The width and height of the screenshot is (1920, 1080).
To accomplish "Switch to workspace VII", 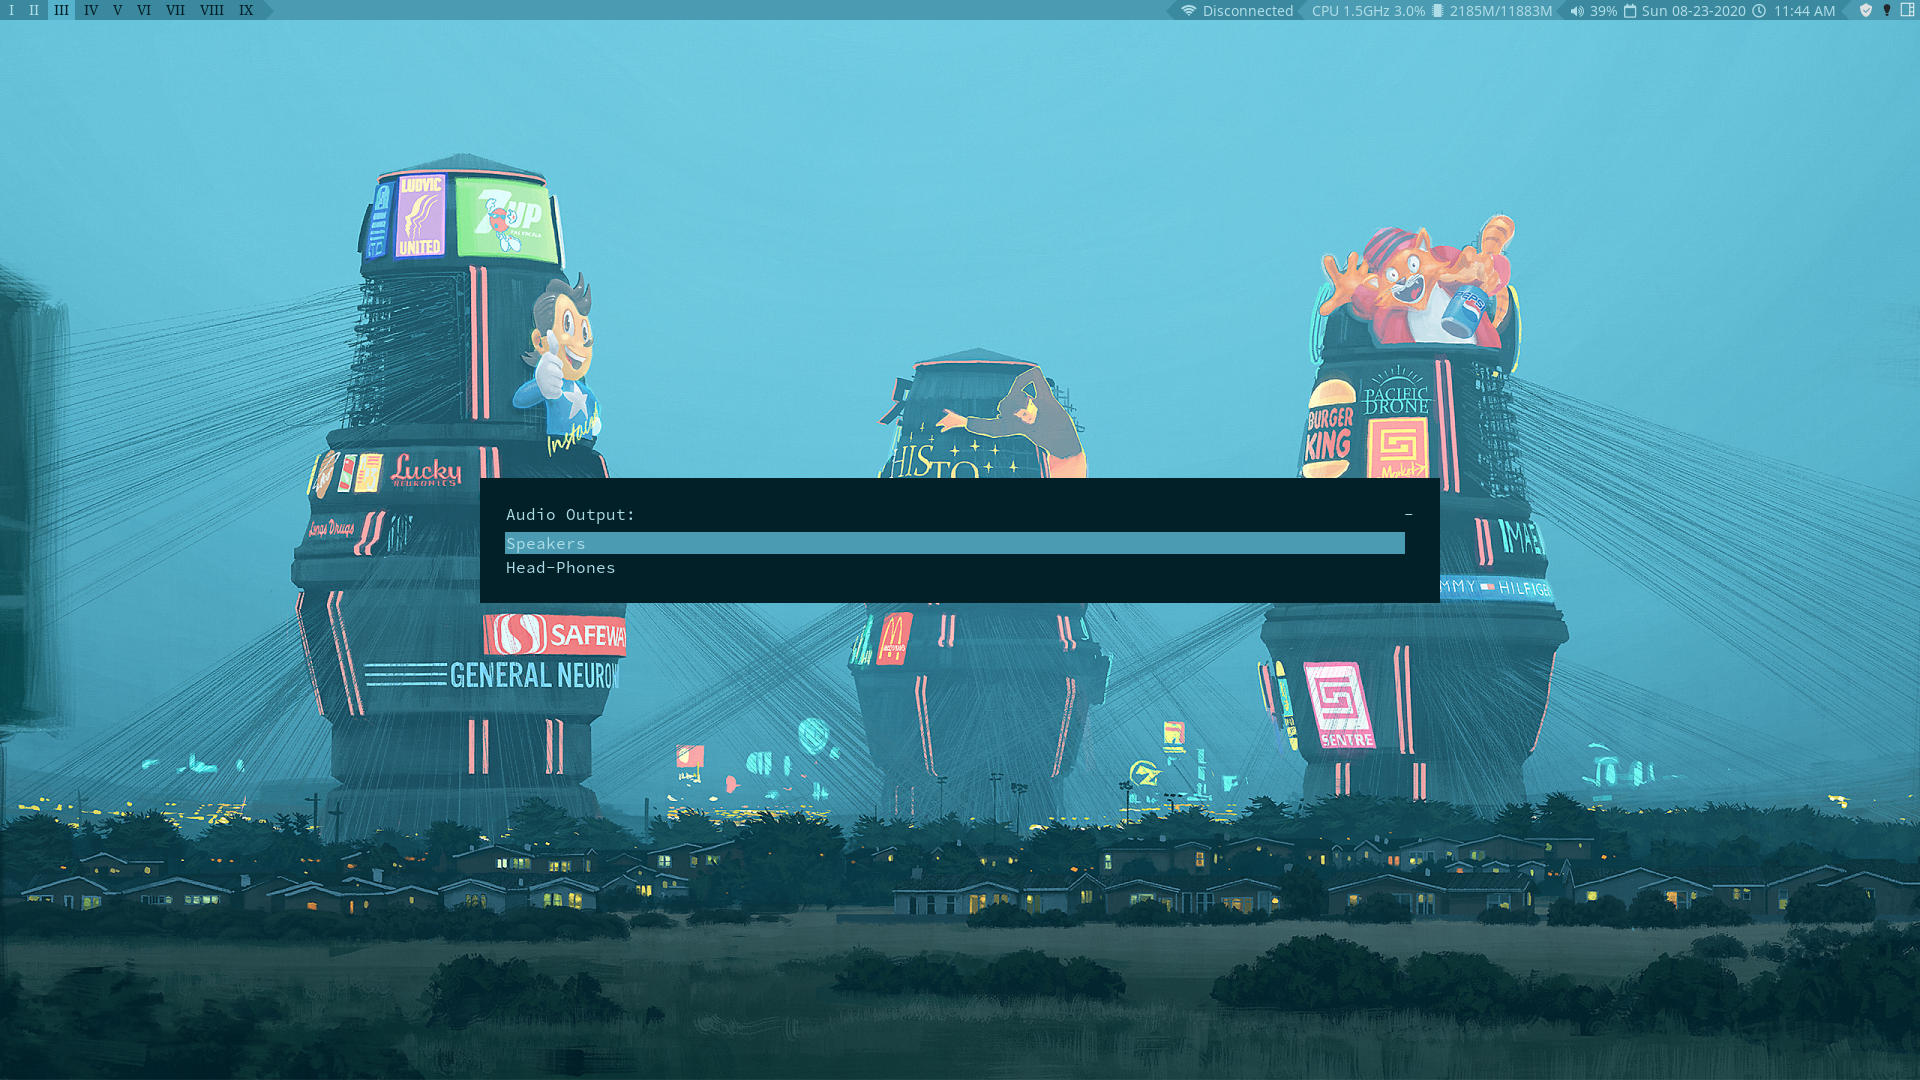I will click(x=176, y=10).
